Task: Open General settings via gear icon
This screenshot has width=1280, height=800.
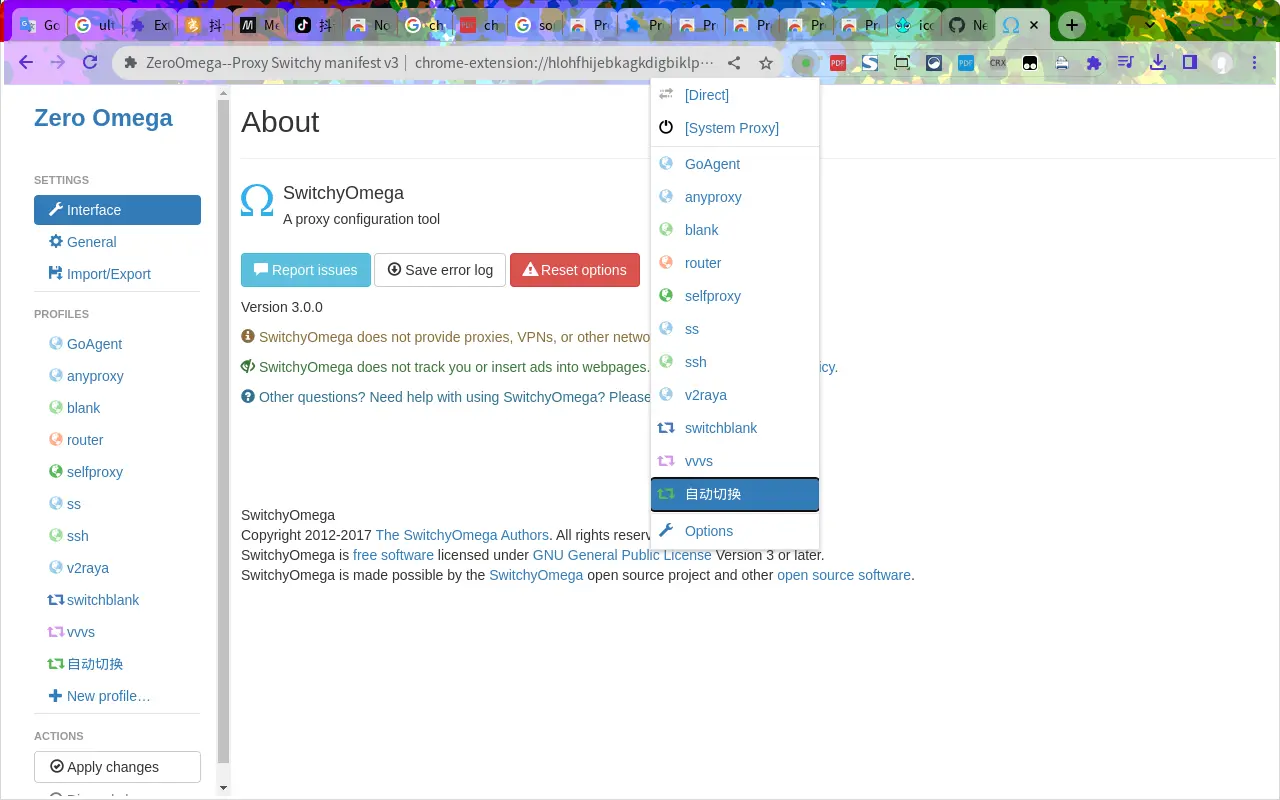Action: (x=89, y=242)
